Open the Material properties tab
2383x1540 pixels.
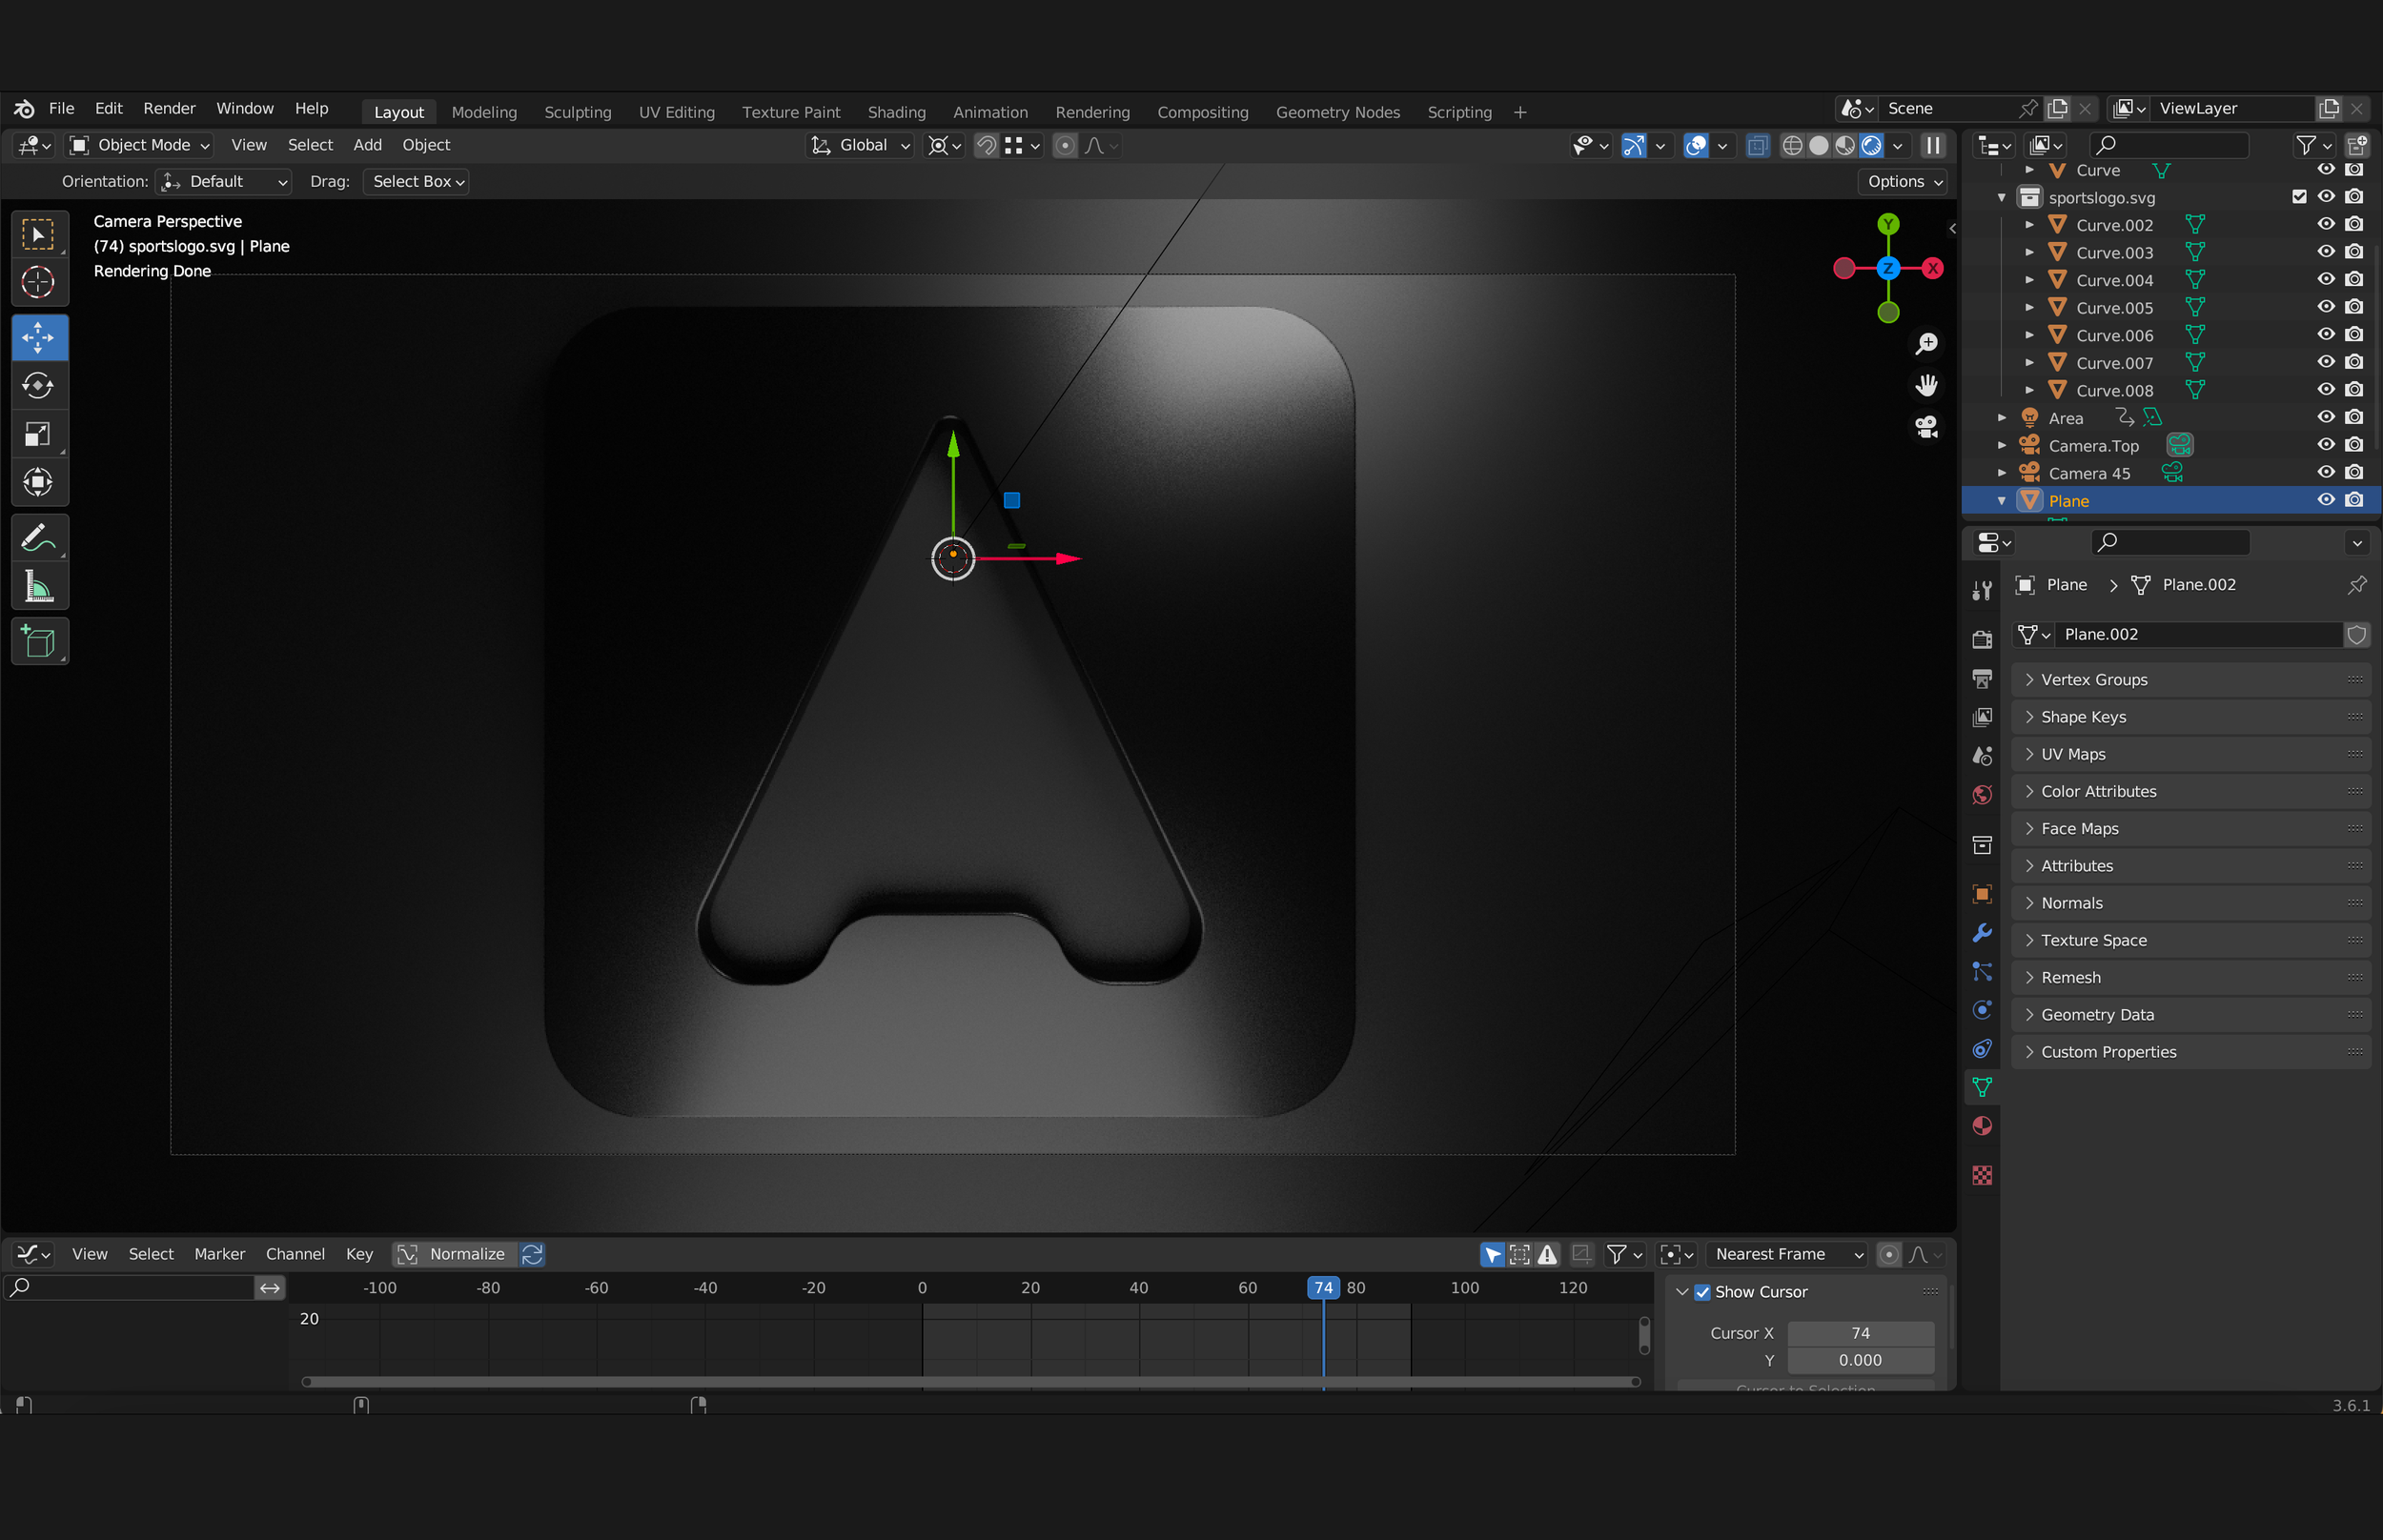pos(1982,1127)
